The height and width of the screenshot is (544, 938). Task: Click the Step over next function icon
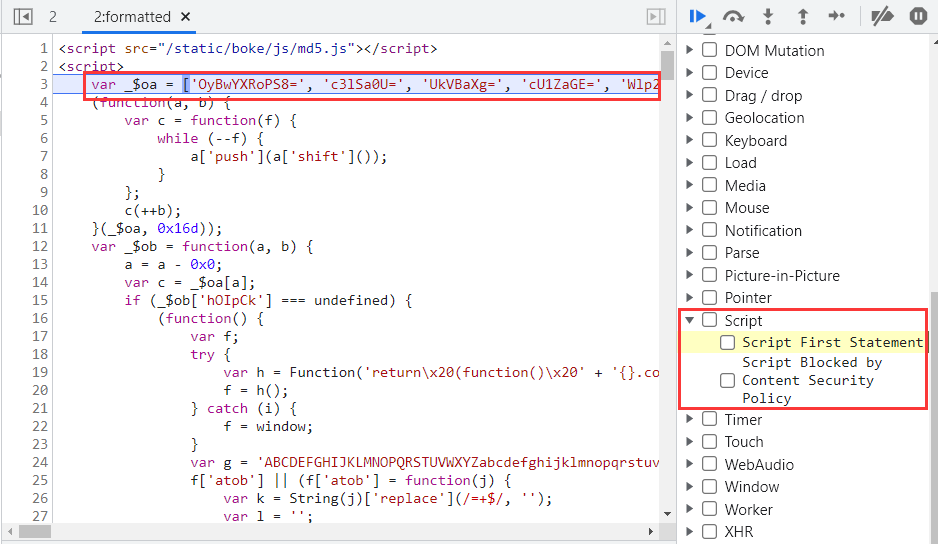(734, 16)
